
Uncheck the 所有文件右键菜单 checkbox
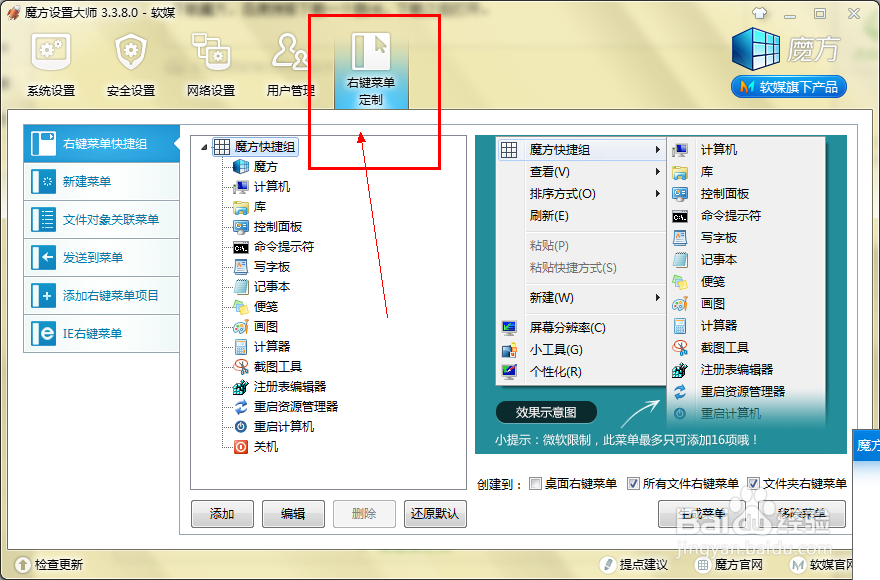[x=633, y=483]
